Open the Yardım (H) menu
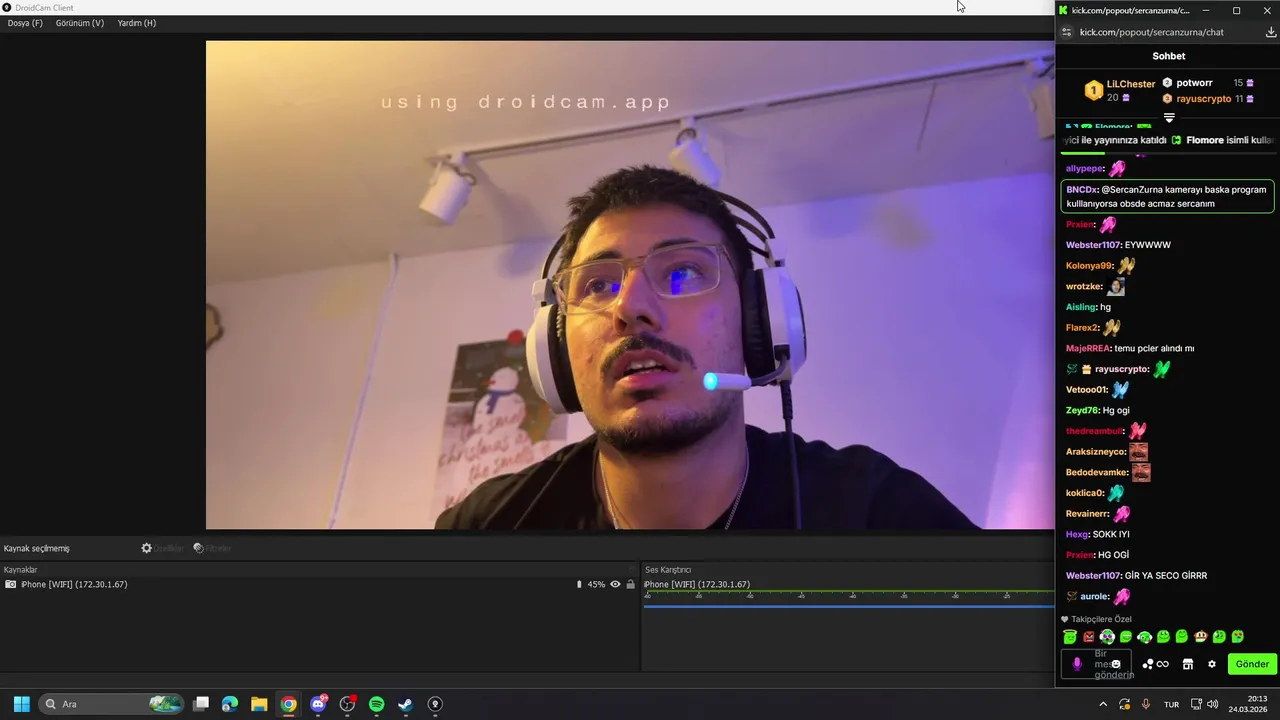The height and width of the screenshot is (720, 1280). tap(137, 23)
